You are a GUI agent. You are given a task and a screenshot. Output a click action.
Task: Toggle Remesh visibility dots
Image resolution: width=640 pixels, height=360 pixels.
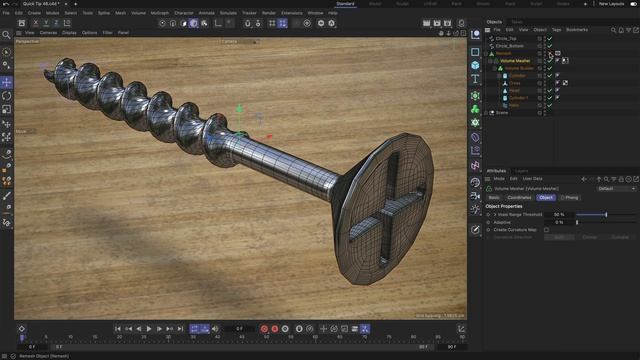click(544, 53)
